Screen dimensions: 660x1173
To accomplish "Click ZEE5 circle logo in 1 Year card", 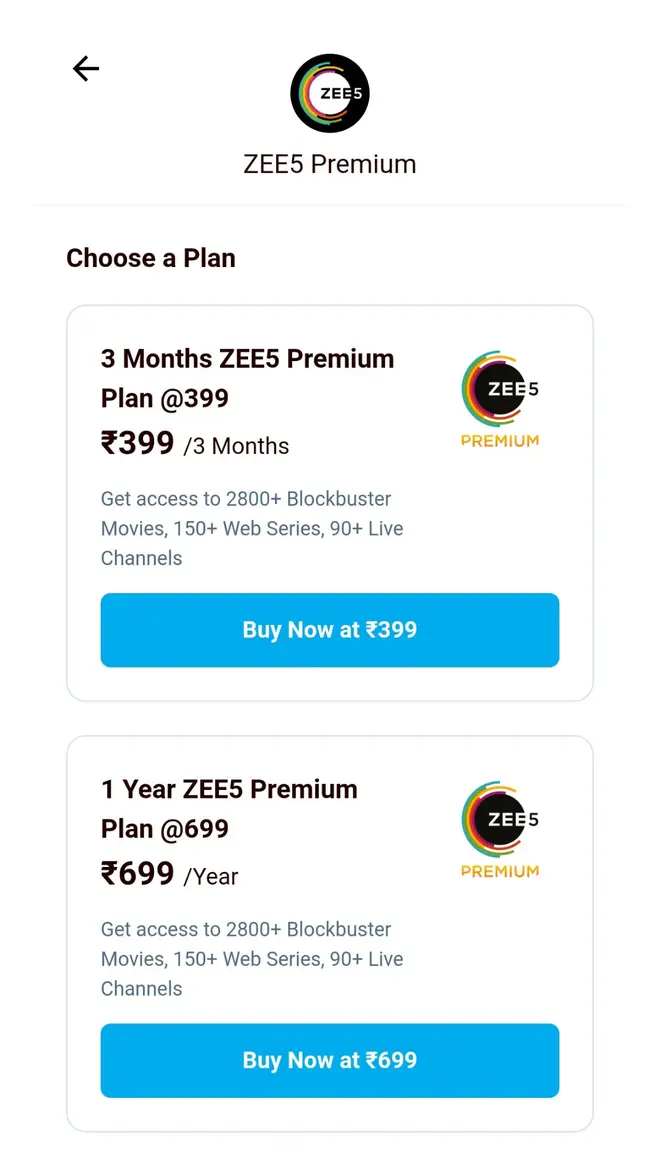I will (499, 819).
